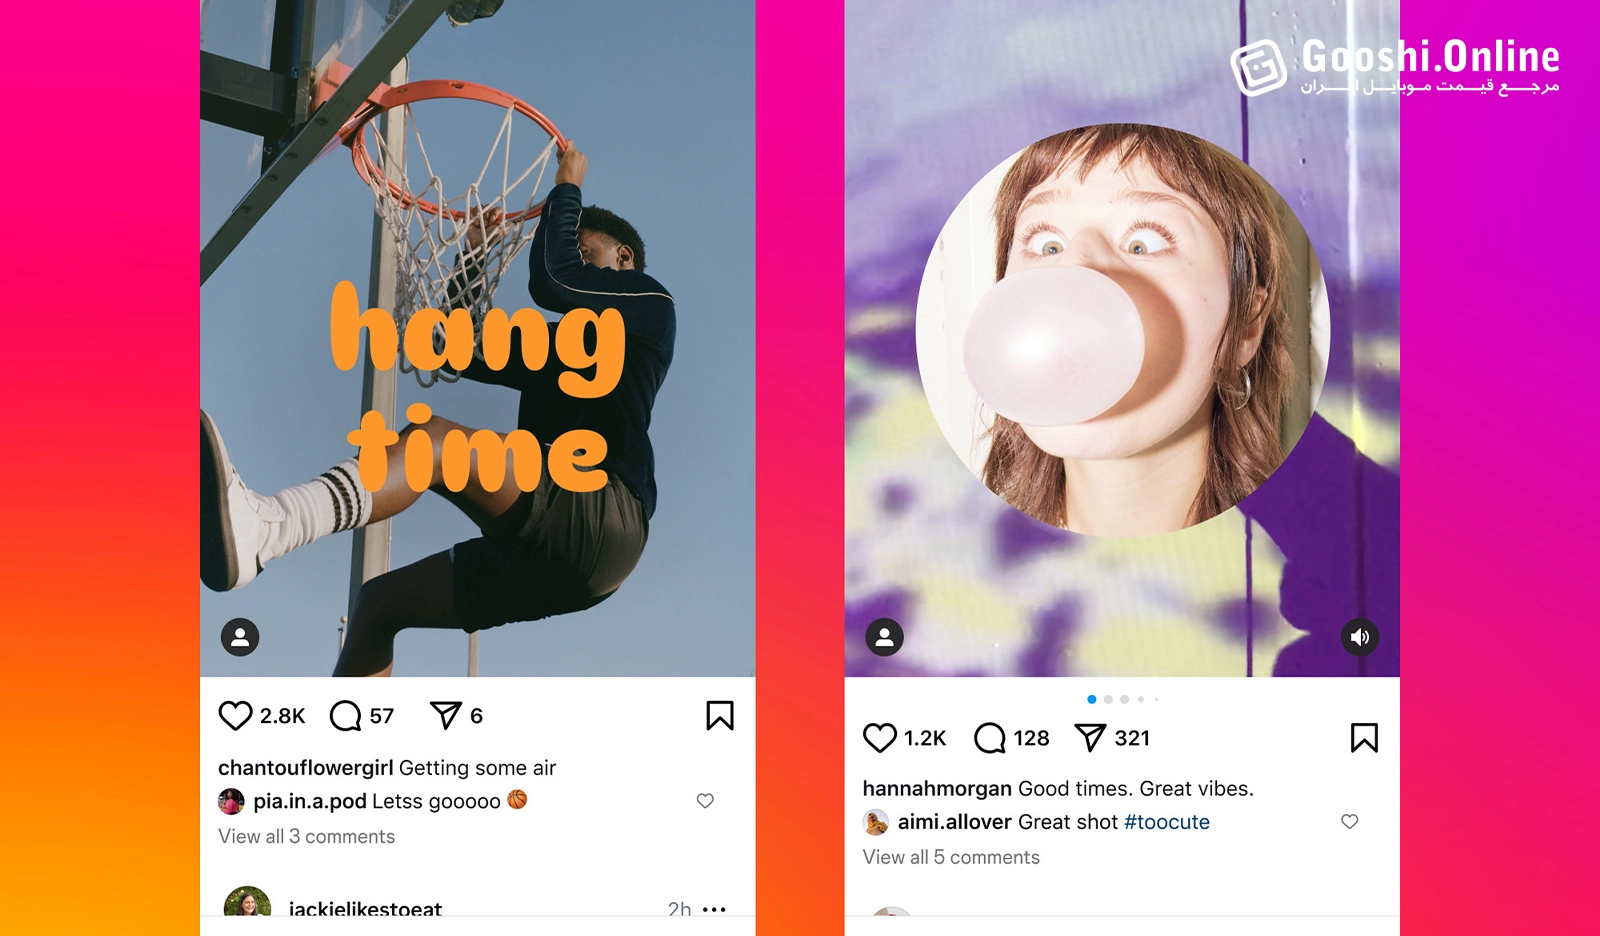
Task: Select the second carousel dot indicator
Action: (1108, 699)
